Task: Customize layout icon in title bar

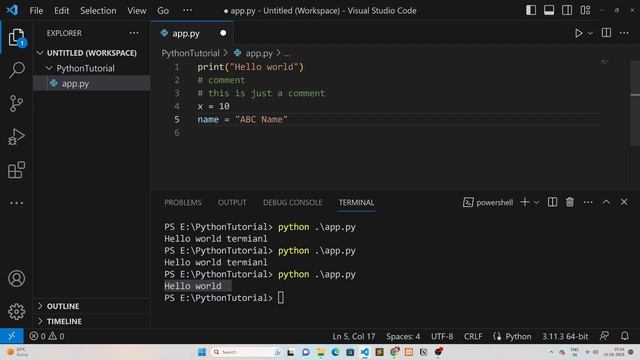Action: 585,10
